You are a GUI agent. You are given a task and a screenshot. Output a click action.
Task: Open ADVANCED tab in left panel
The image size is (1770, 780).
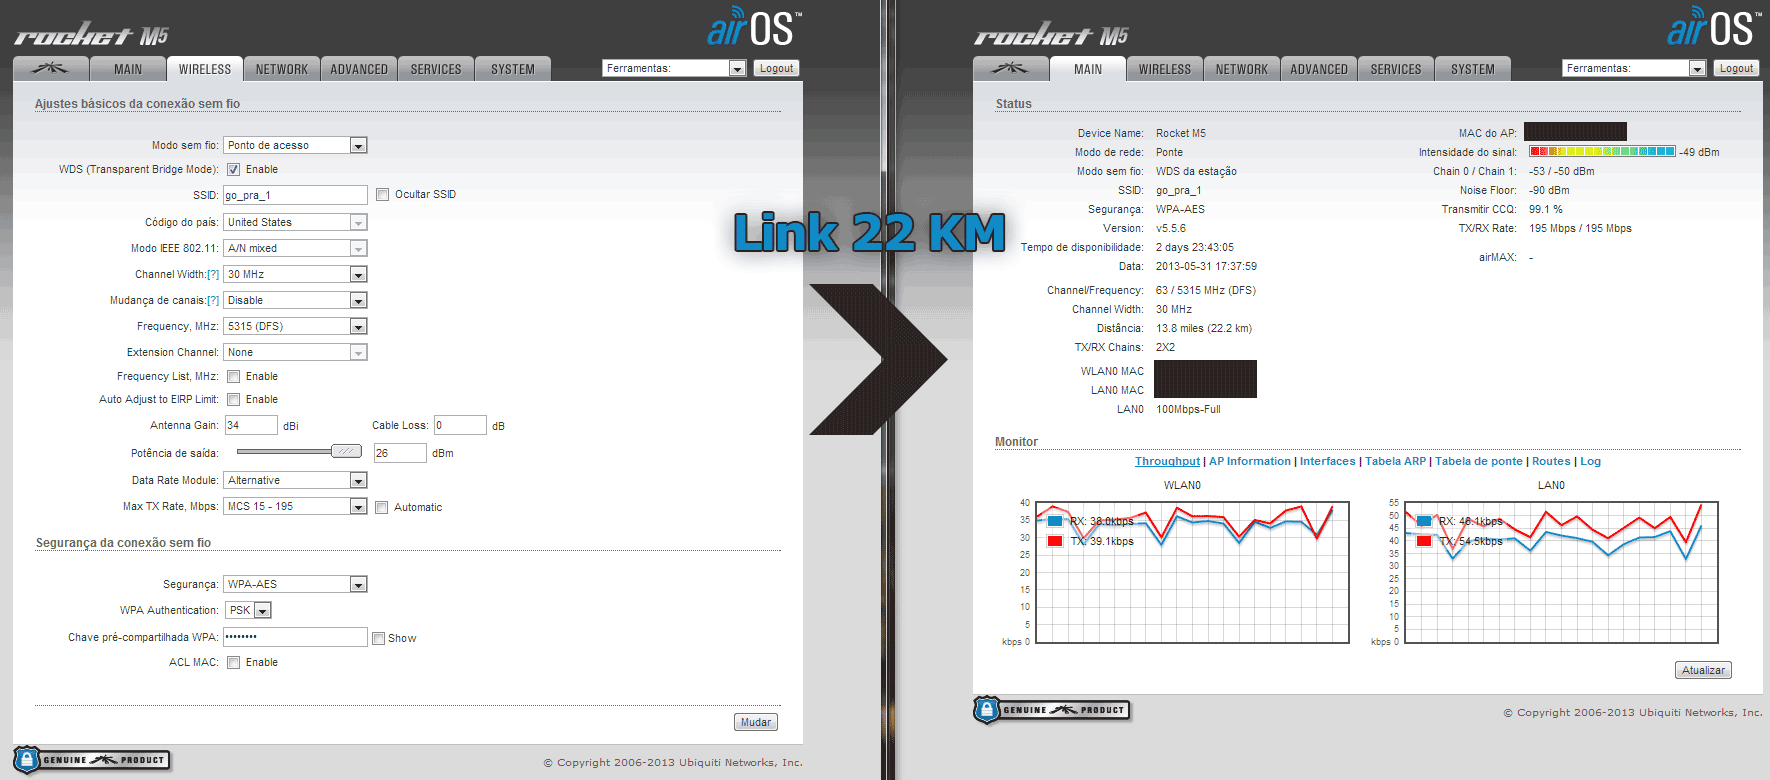click(359, 69)
